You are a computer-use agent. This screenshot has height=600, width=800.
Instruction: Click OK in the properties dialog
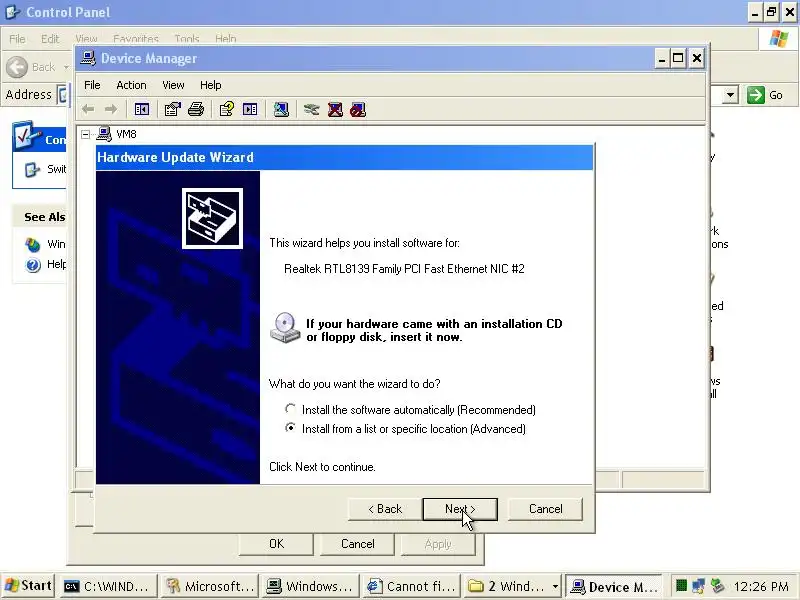click(276, 544)
